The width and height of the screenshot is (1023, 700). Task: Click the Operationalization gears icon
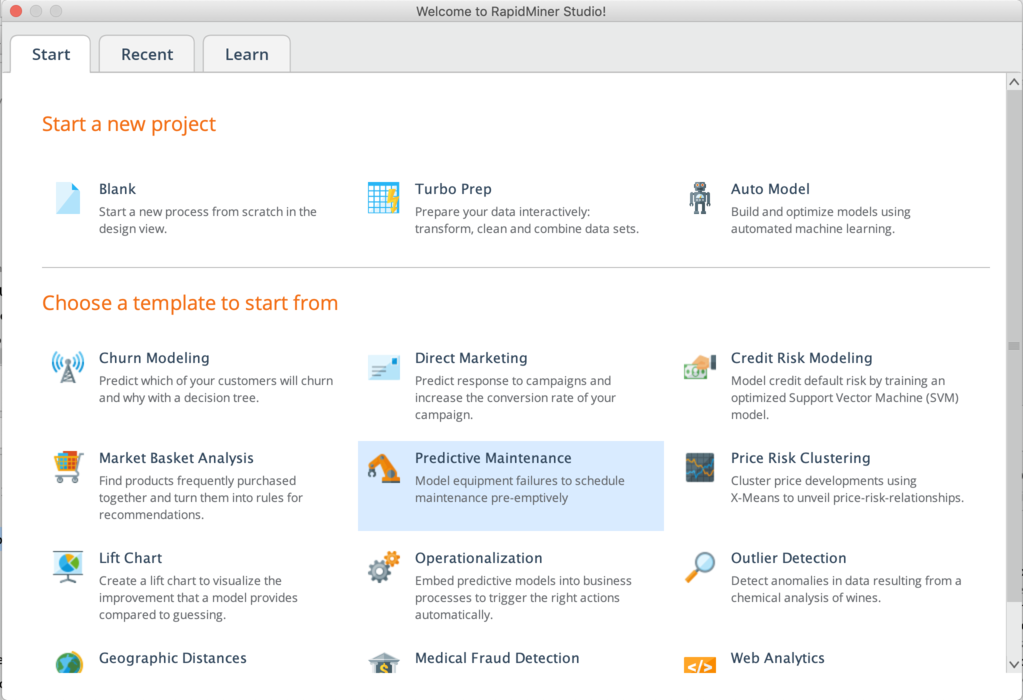click(383, 567)
